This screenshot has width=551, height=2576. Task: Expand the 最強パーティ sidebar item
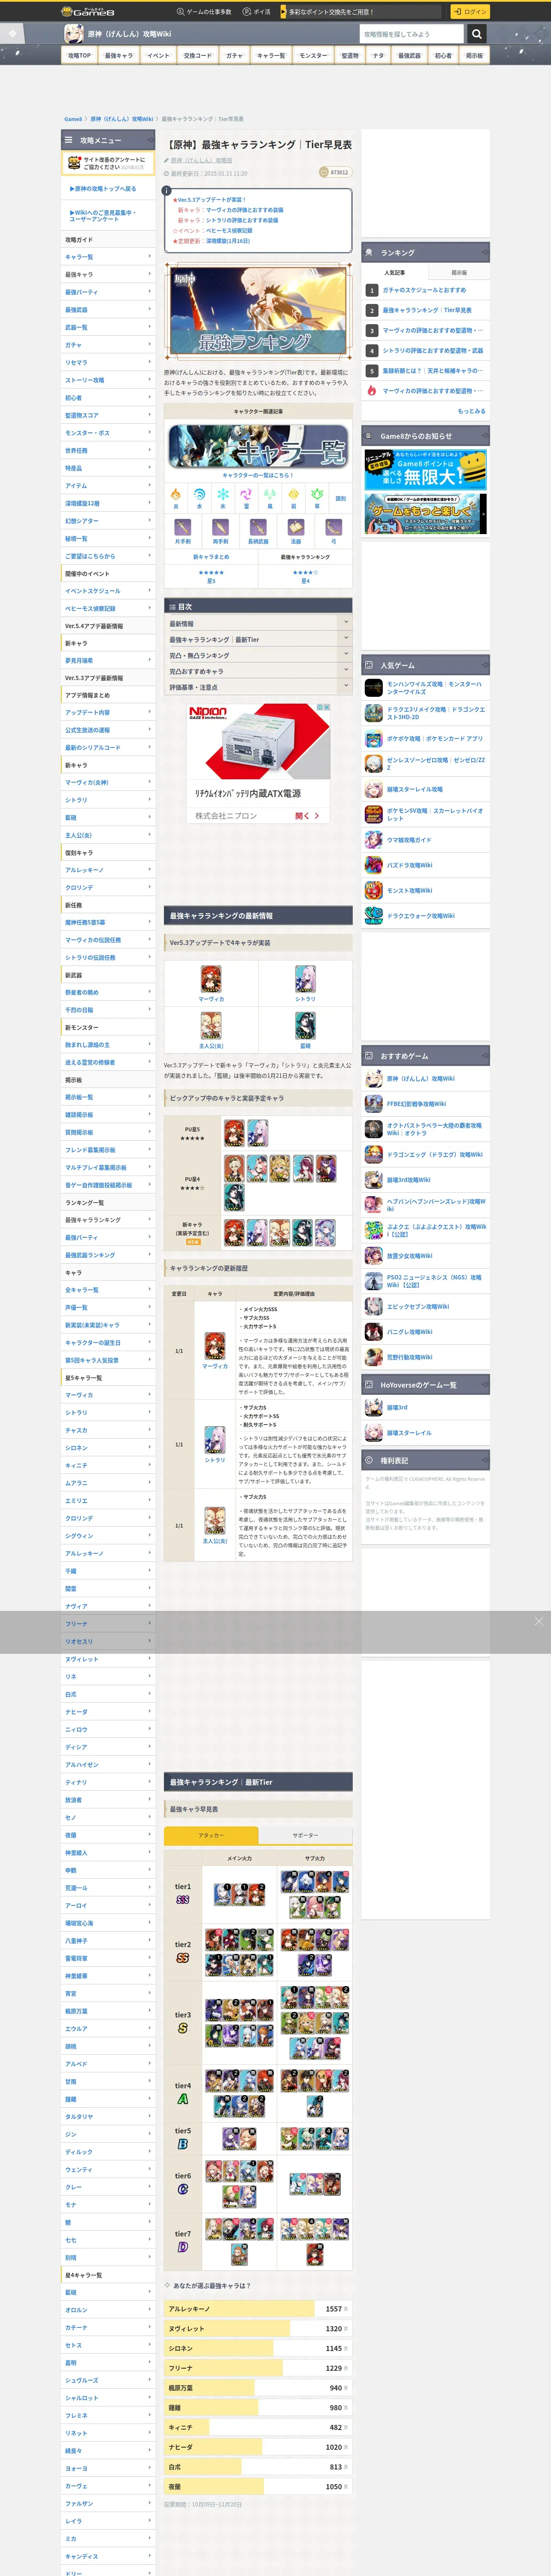(108, 292)
